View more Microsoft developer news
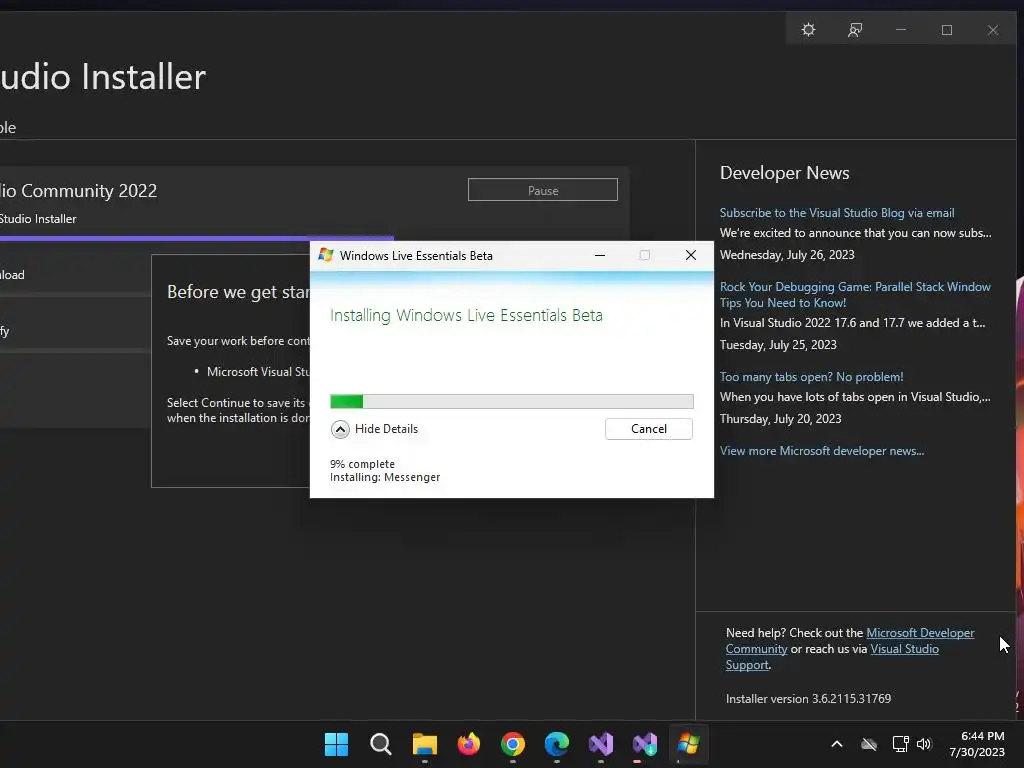Screen dimensions: 1024x768 [x=822, y=451]
